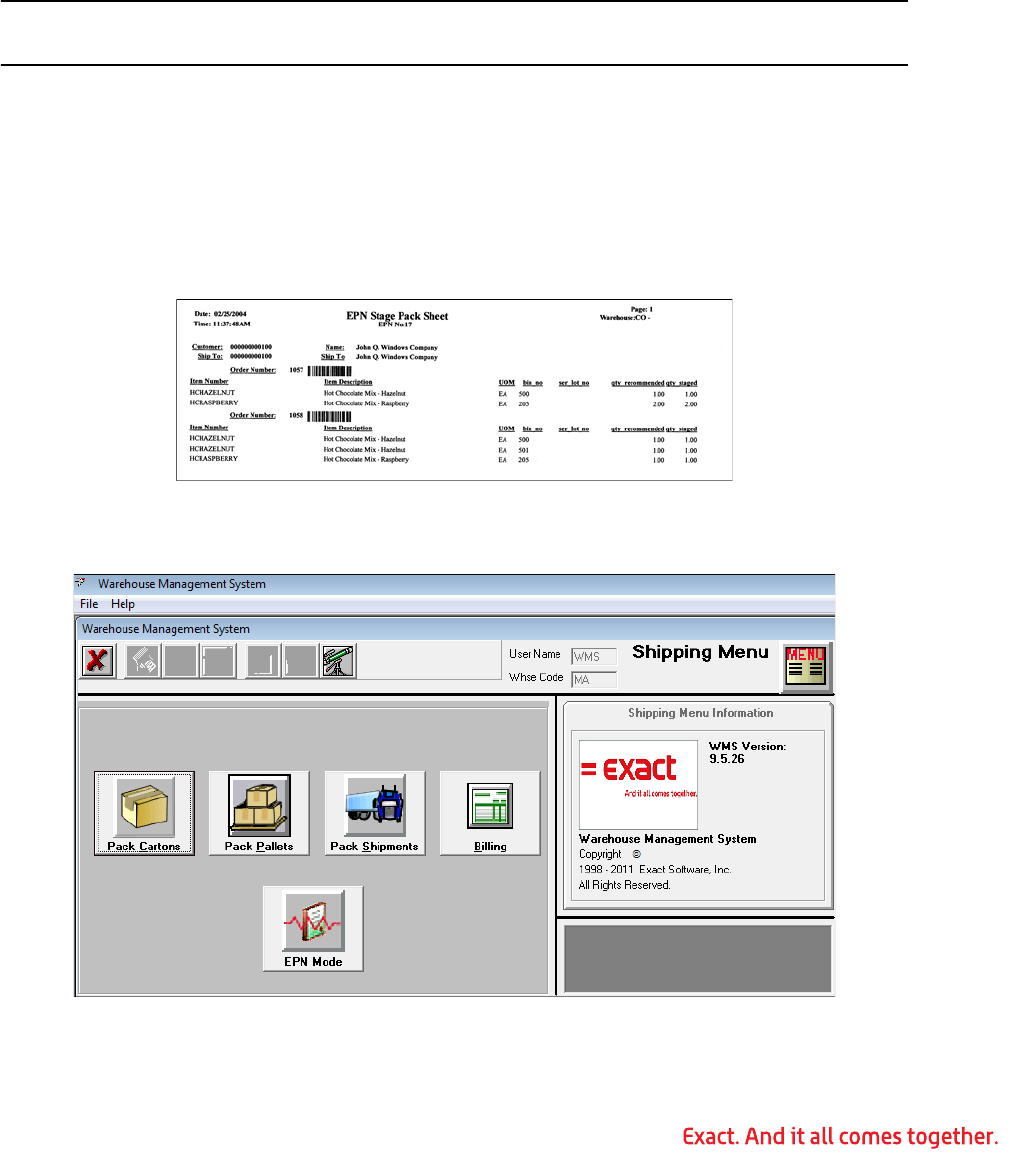Click the 'All Rights Reserved.' text

(x=624, y=885)
